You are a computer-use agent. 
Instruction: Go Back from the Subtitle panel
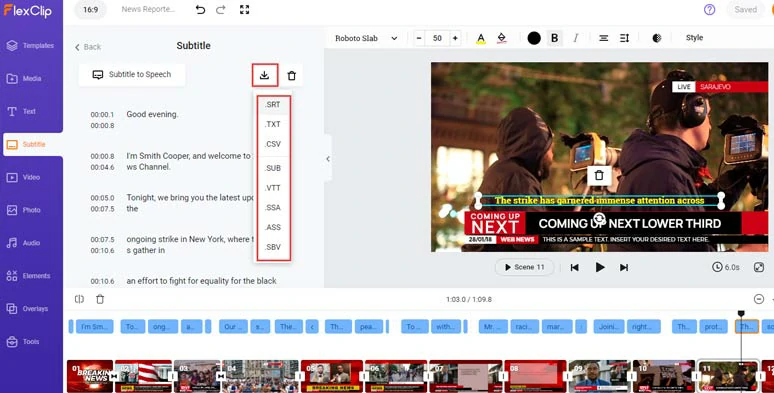[x=88, y=47]
